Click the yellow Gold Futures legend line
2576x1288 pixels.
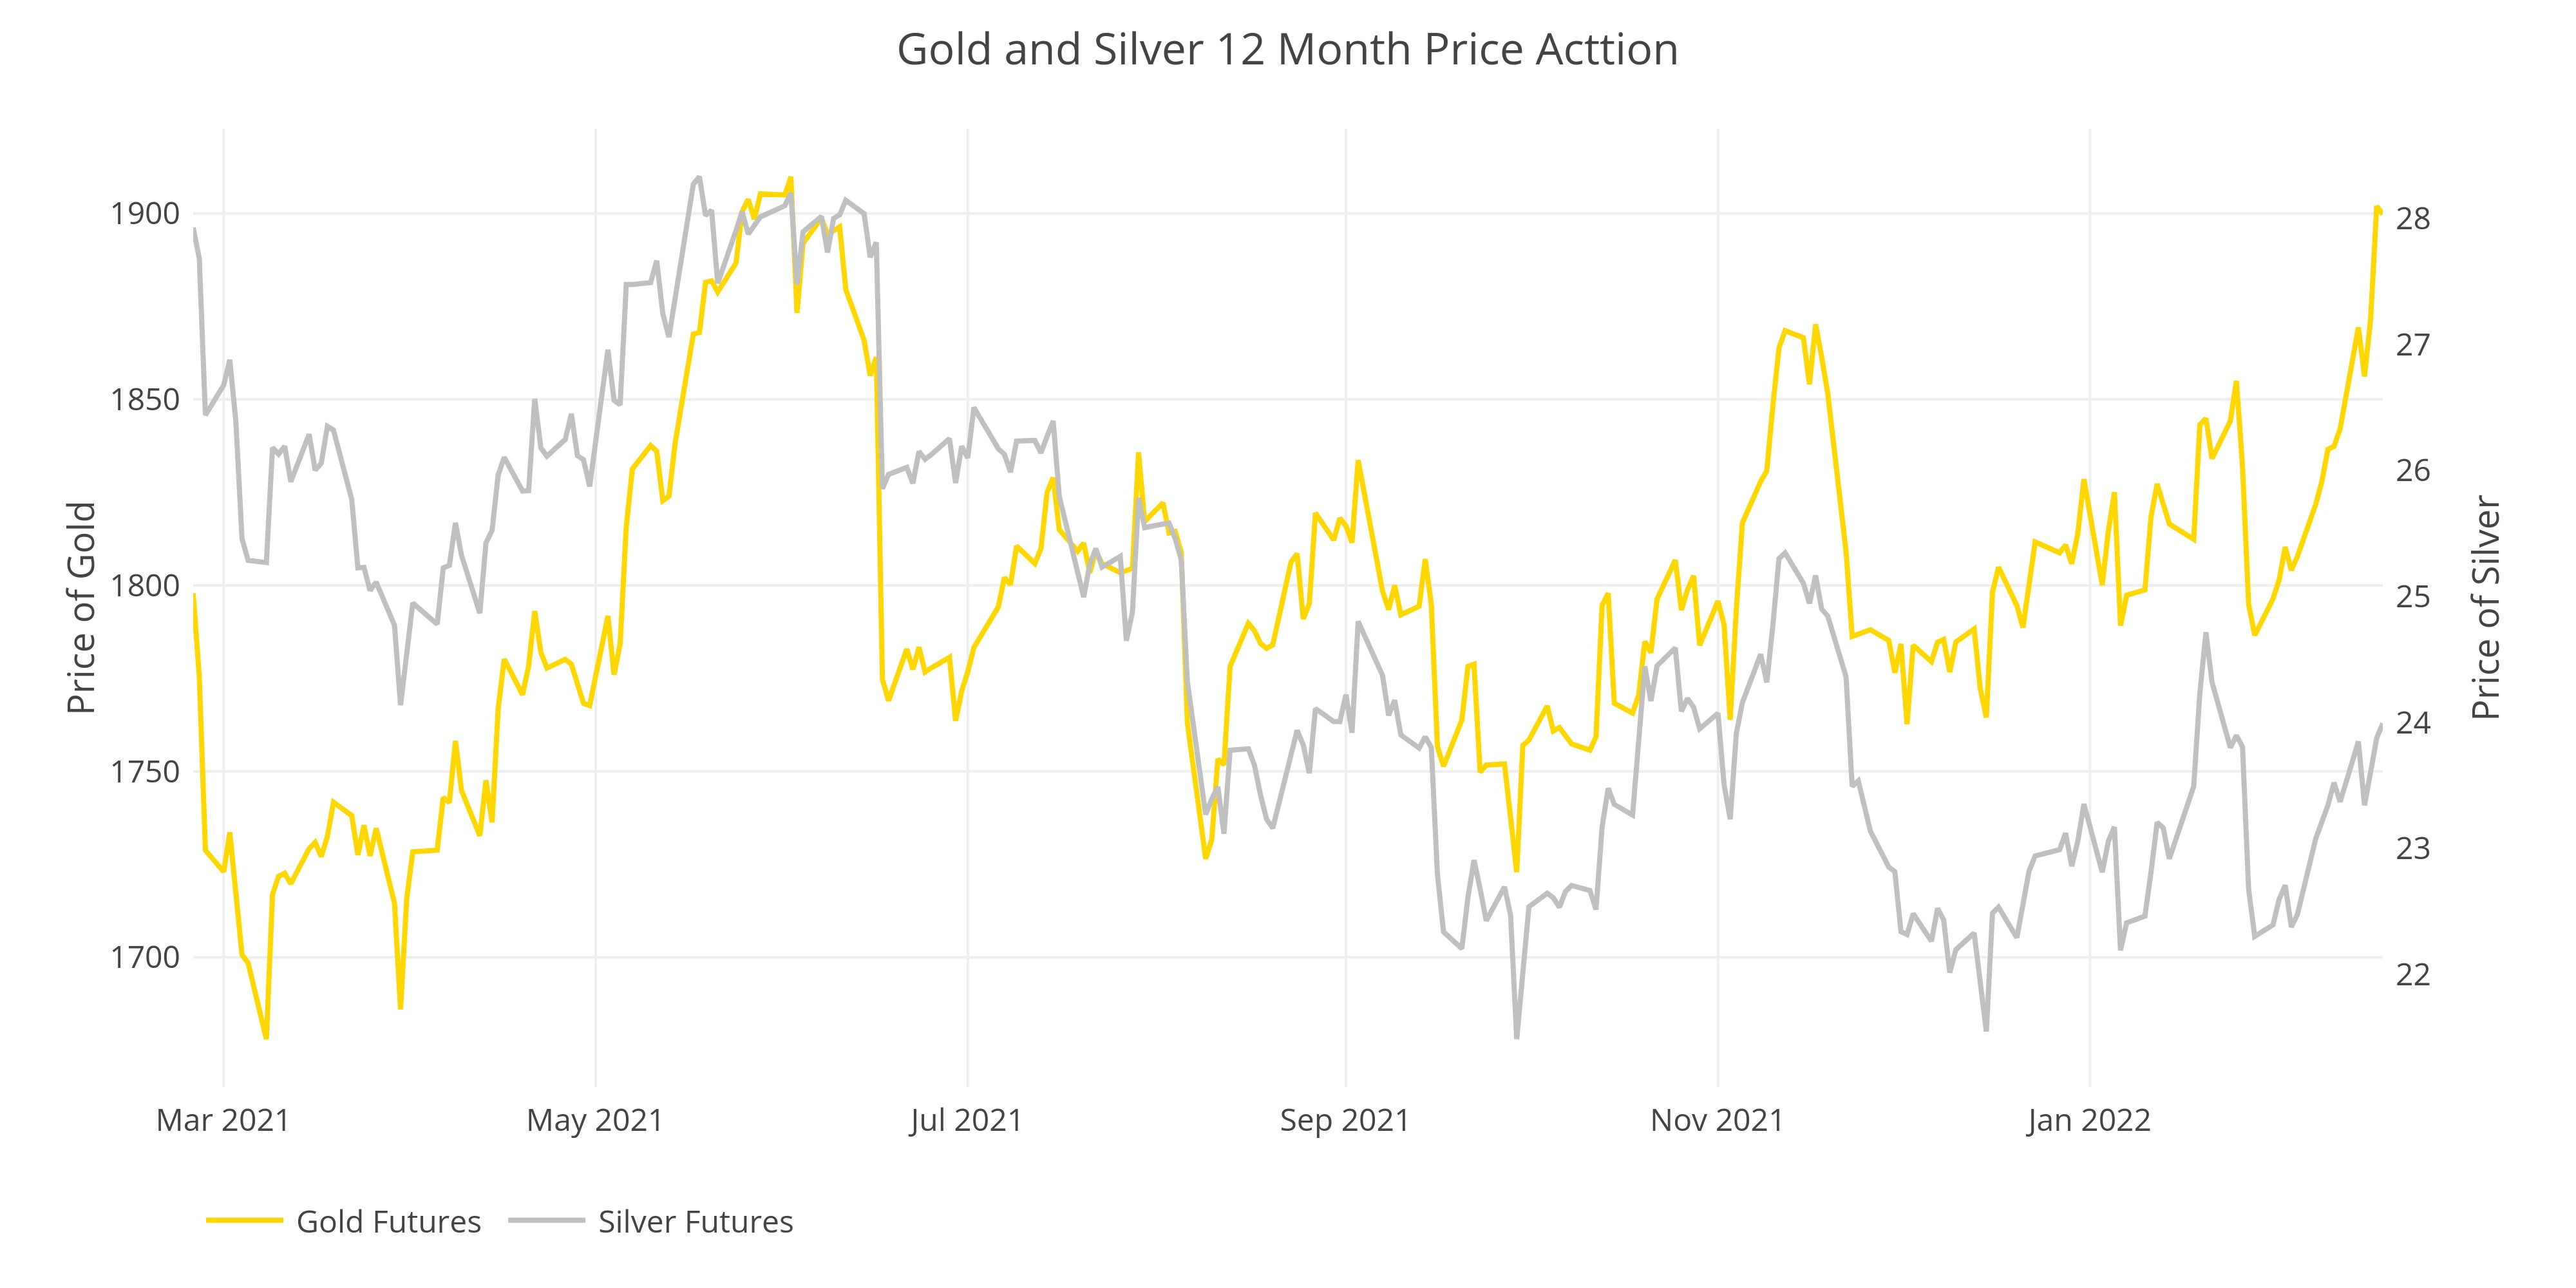[244, 1220]
